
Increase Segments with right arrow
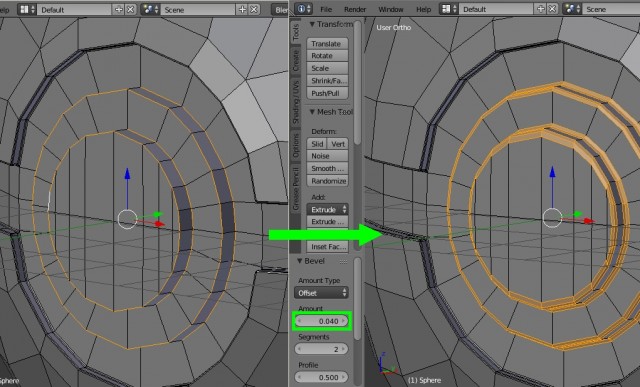click(x=343, y=349)
